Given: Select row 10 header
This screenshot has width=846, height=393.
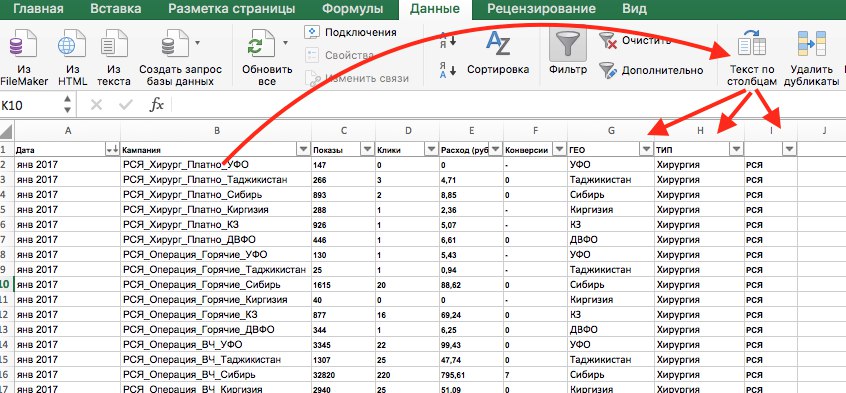Looking at the screenshot, I should pyautogui.click(x=6, y=284).
